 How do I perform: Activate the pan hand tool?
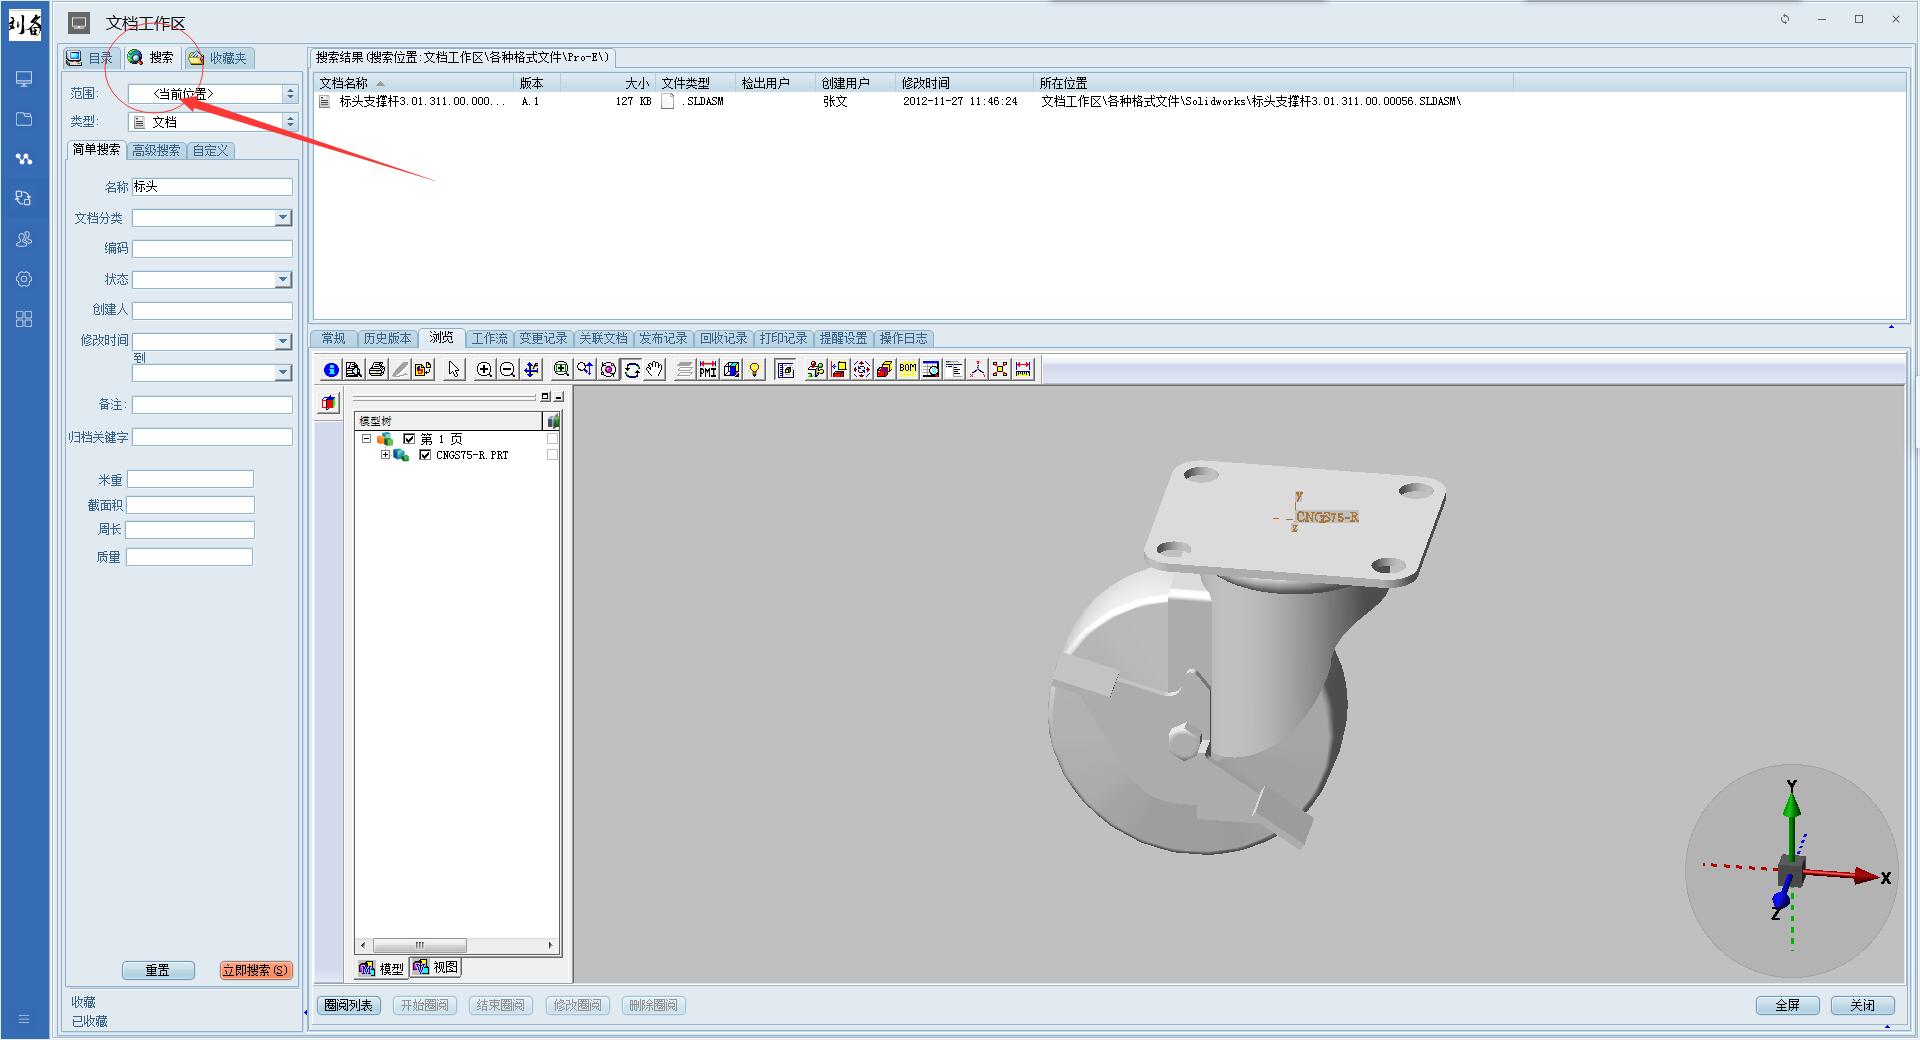coord(655,370)
